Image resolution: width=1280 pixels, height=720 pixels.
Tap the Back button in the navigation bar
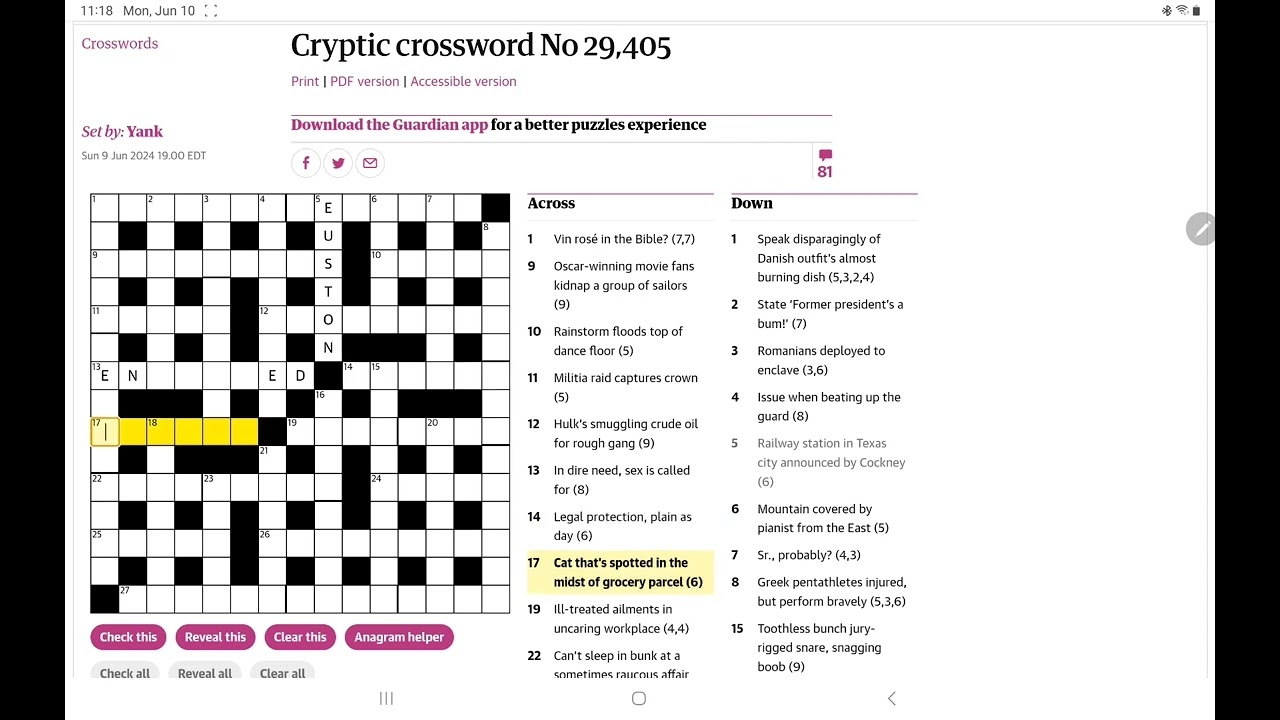click(x=891, y=698)
